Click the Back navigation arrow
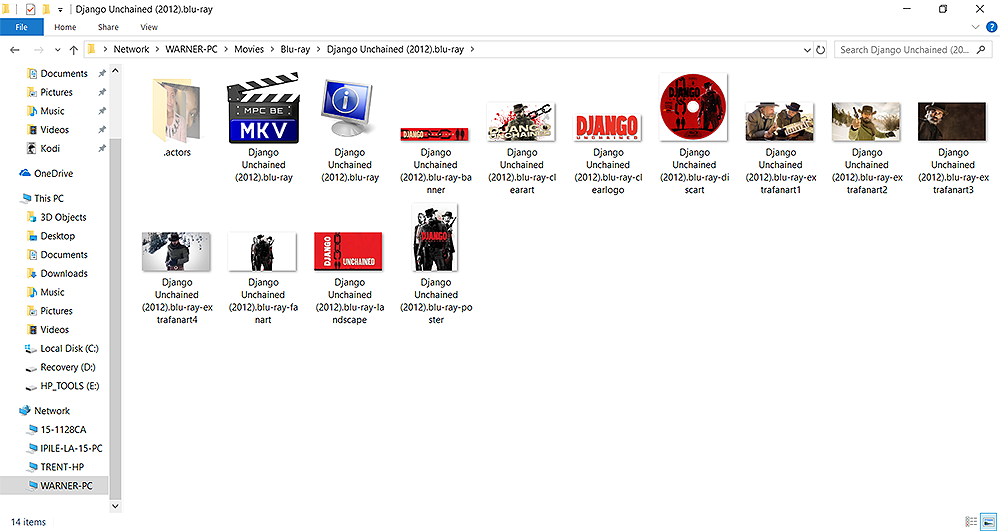The width and height of the screenshot is (1000, 531). tap(15, 50)
